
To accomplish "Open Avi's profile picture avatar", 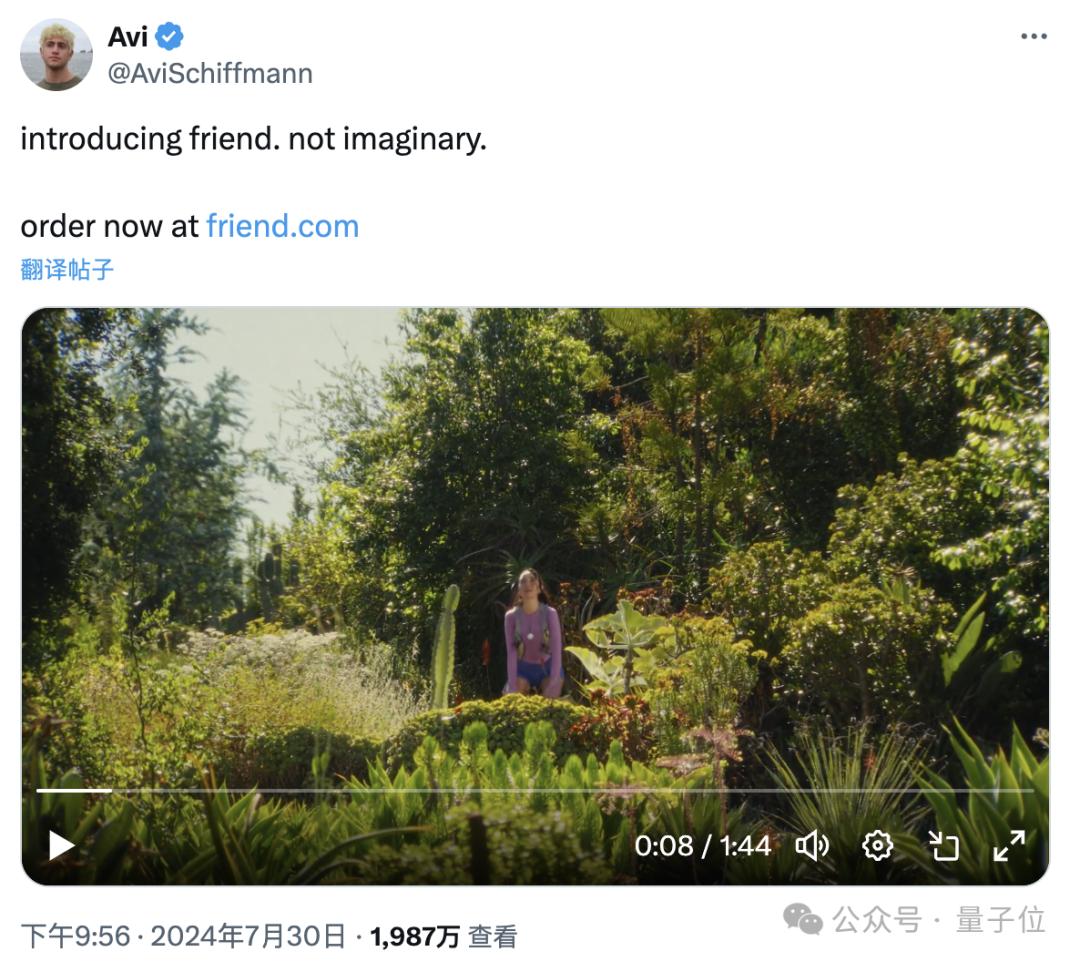I will 56,54.
